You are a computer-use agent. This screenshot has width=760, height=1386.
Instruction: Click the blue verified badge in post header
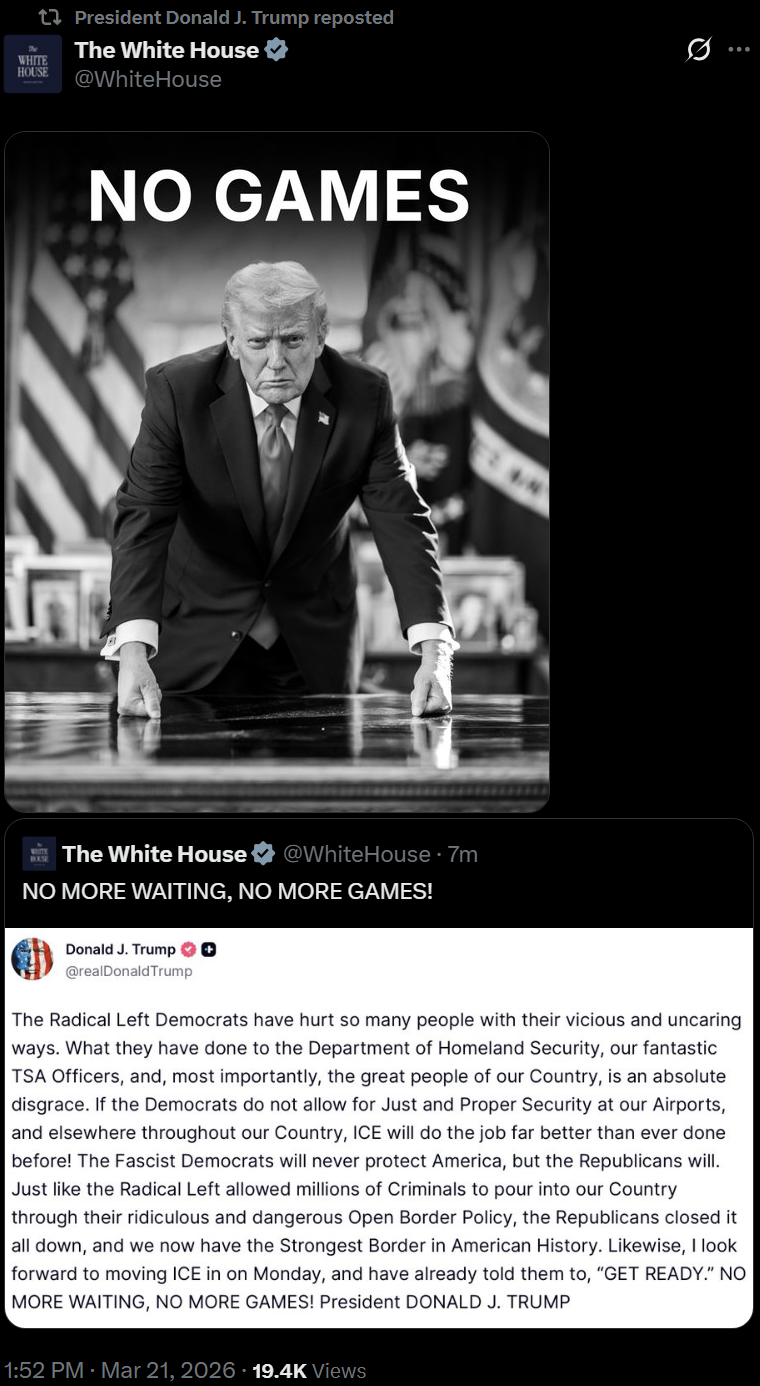coord(277,50)
